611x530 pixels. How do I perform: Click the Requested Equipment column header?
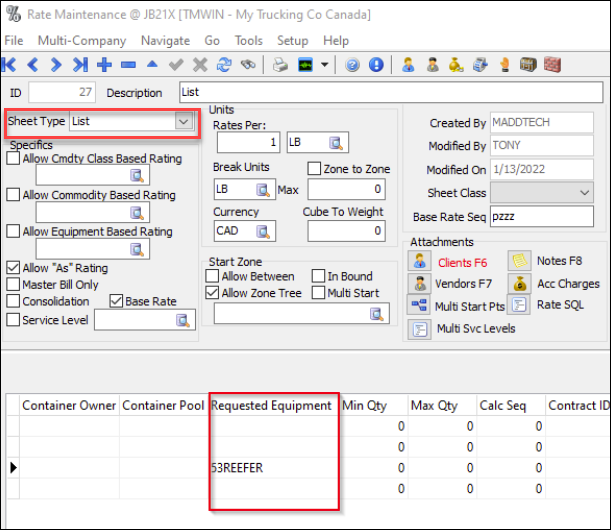pos(271,406)
